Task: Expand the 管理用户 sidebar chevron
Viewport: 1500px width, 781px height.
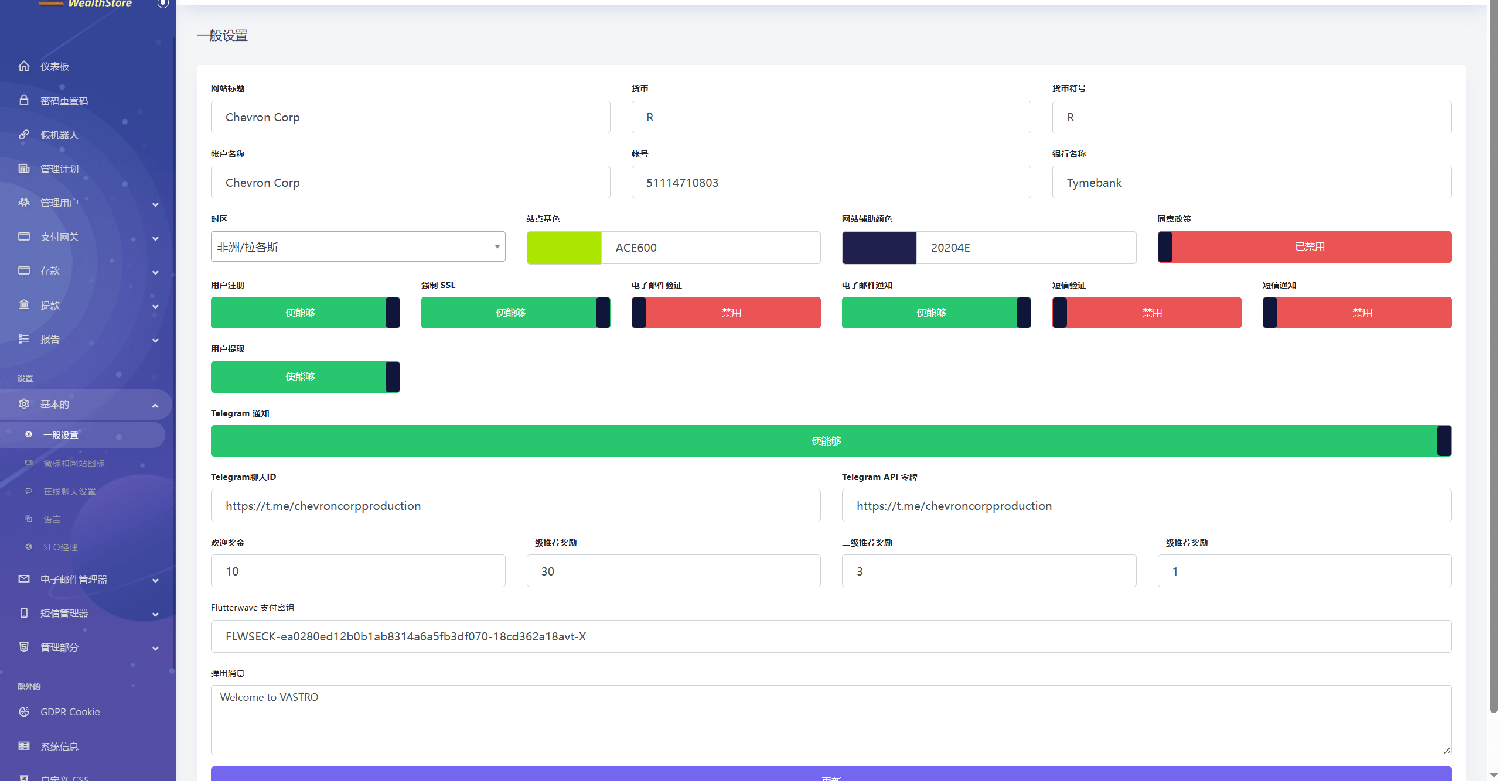Action: (x=155, y=204)
